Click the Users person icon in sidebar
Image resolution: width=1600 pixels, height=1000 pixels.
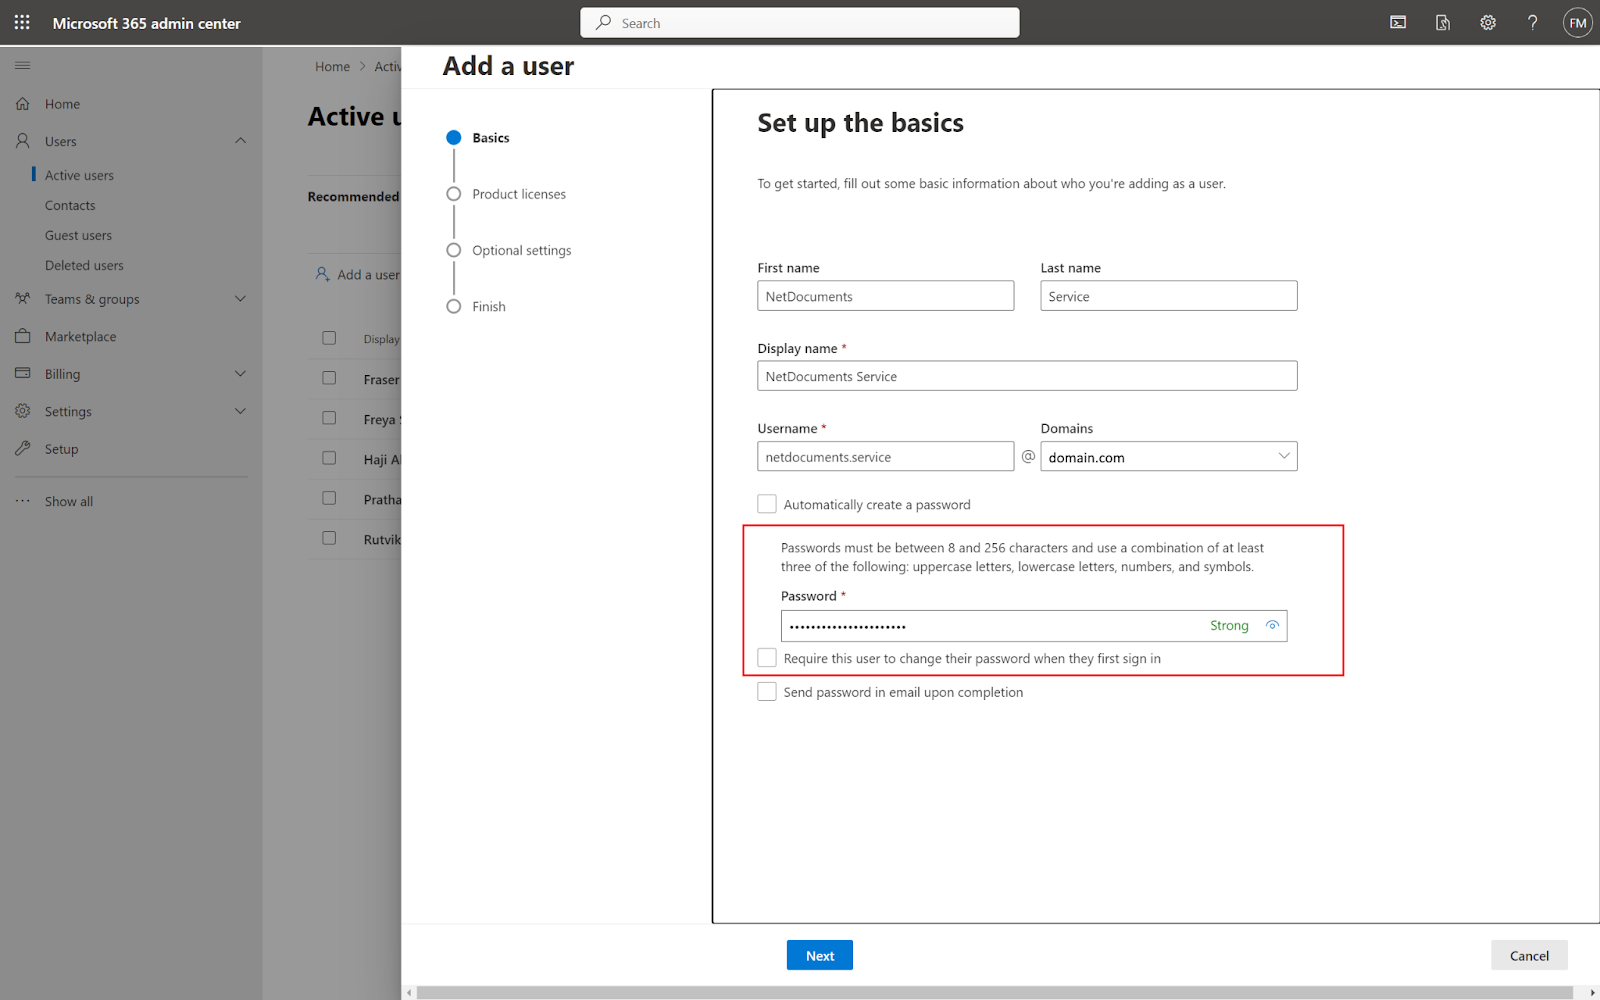click(x=23, y=141)
